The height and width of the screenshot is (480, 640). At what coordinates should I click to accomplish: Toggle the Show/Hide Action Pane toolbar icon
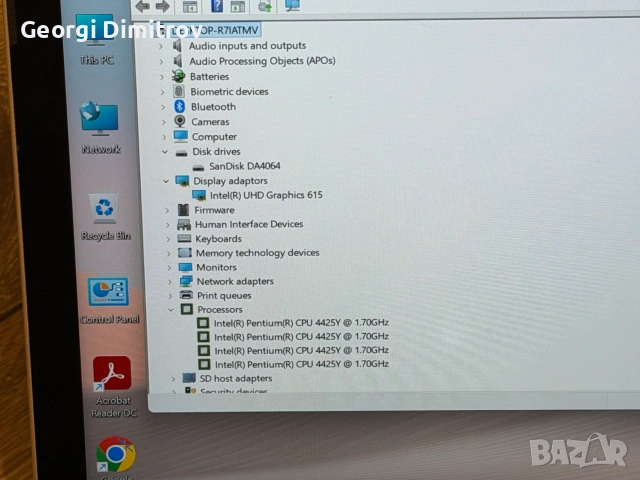click(x=238, y=6)
